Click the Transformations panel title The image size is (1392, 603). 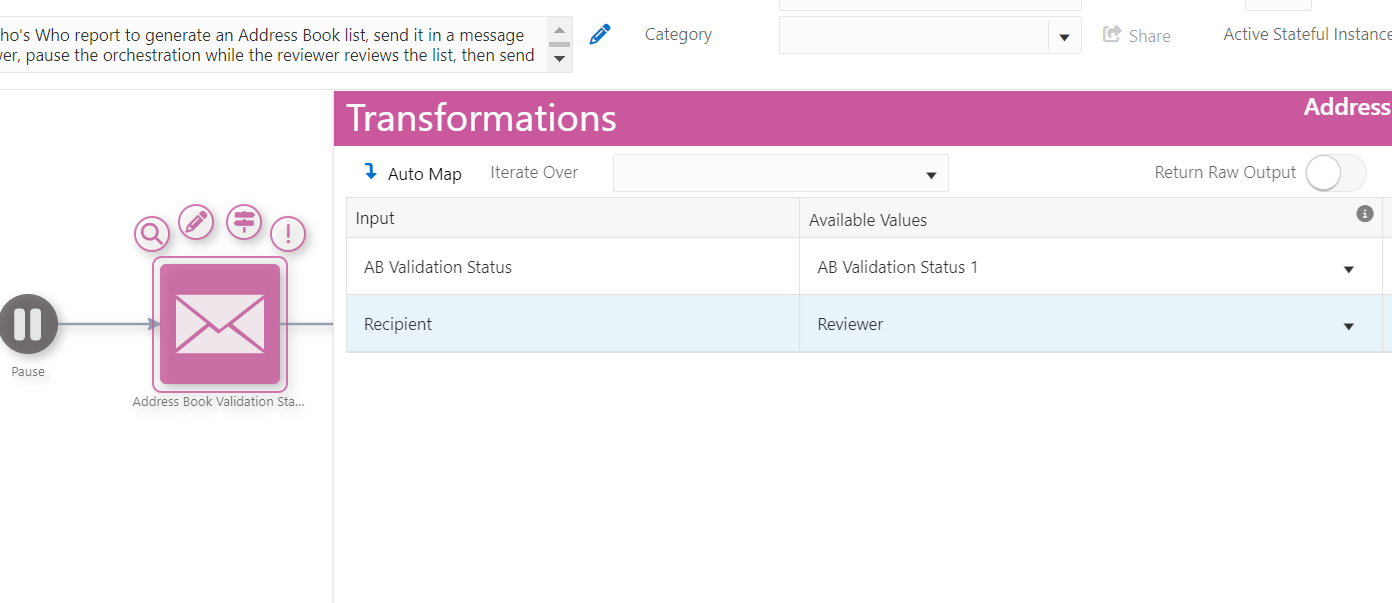(x=481, y=118)
